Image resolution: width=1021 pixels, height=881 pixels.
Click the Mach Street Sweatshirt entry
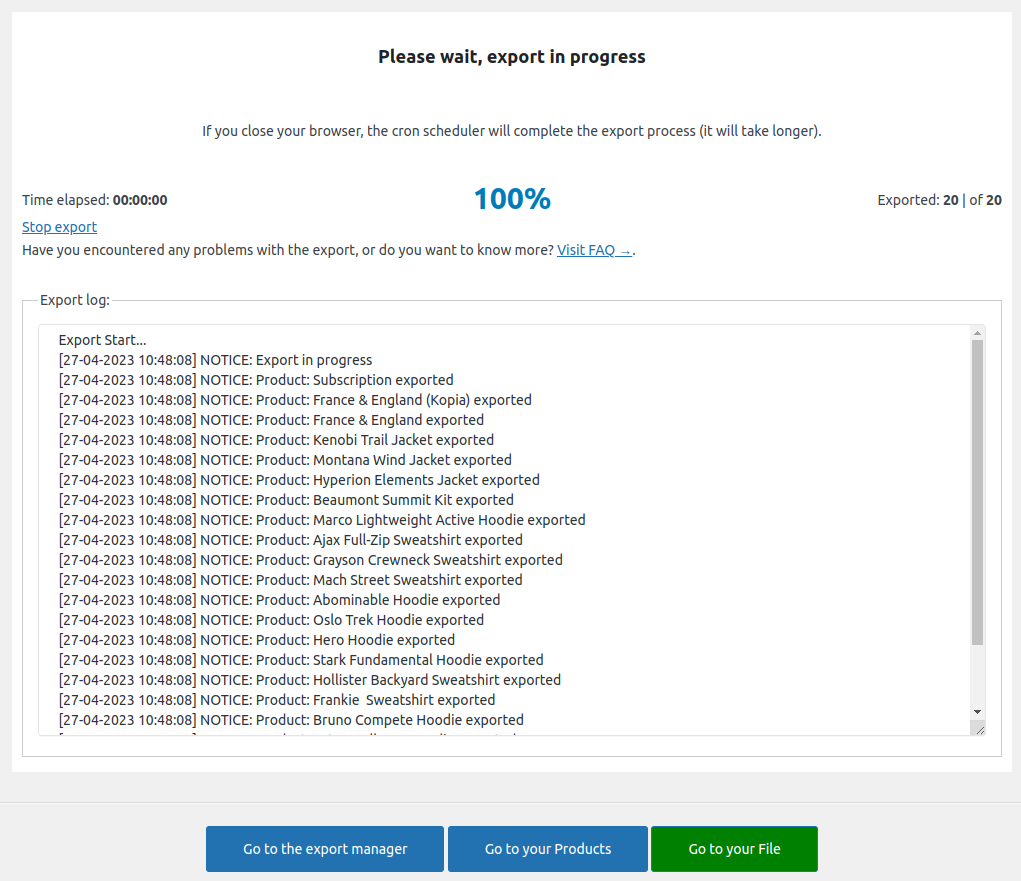290,580
